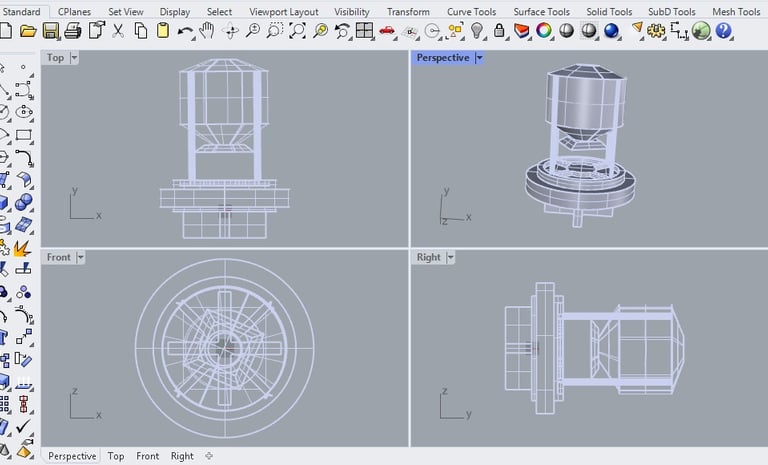The width and height of the screenshot is (768, 465).
Task: Click Zoom Extents icon
Action: pyautogui.click(x=297, y=31)
